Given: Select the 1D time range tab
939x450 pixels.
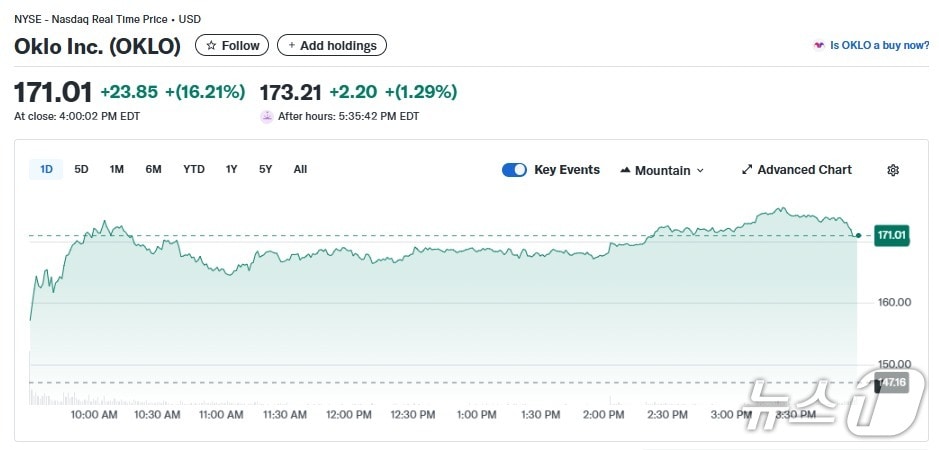Looking at the screenshot, I should (46, 169).
